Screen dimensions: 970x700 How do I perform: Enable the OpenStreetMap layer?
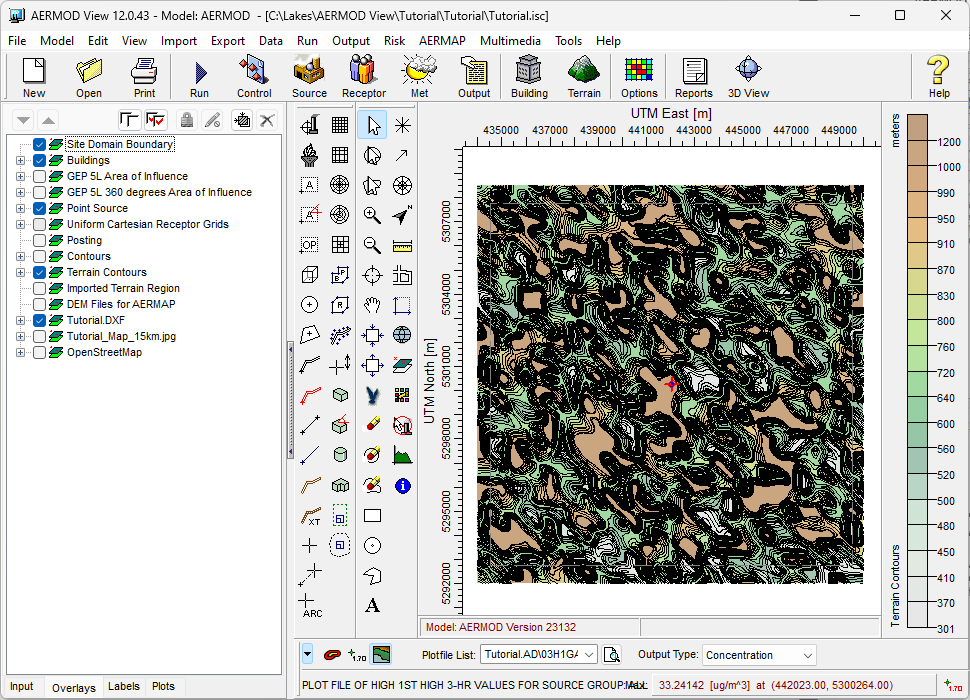pos(40,352)
